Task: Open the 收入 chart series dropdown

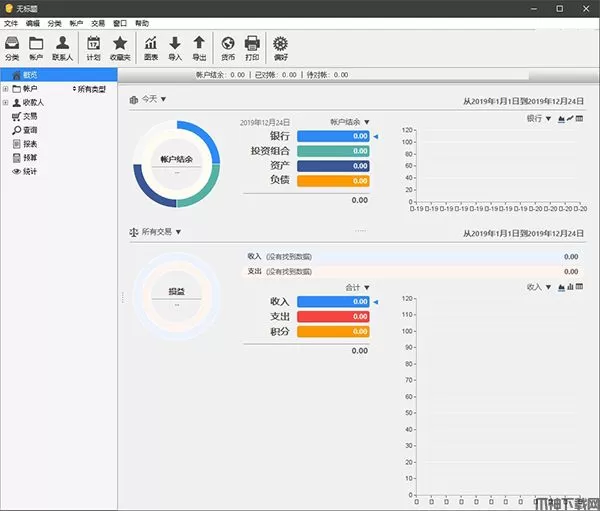Action: 539,287
